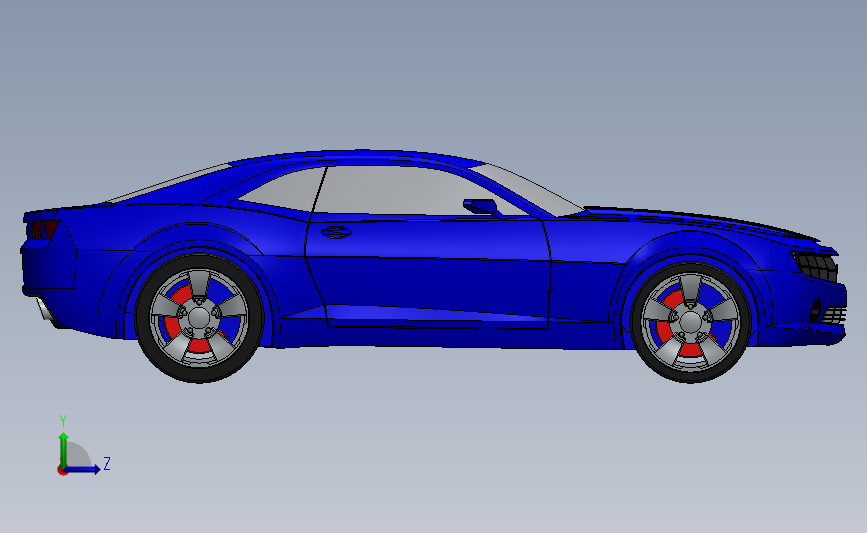This screenshot has width=867, height=533.
Task: Click the front tire's black sidewall
Action: pyautogui.click(x=691, y=376)
